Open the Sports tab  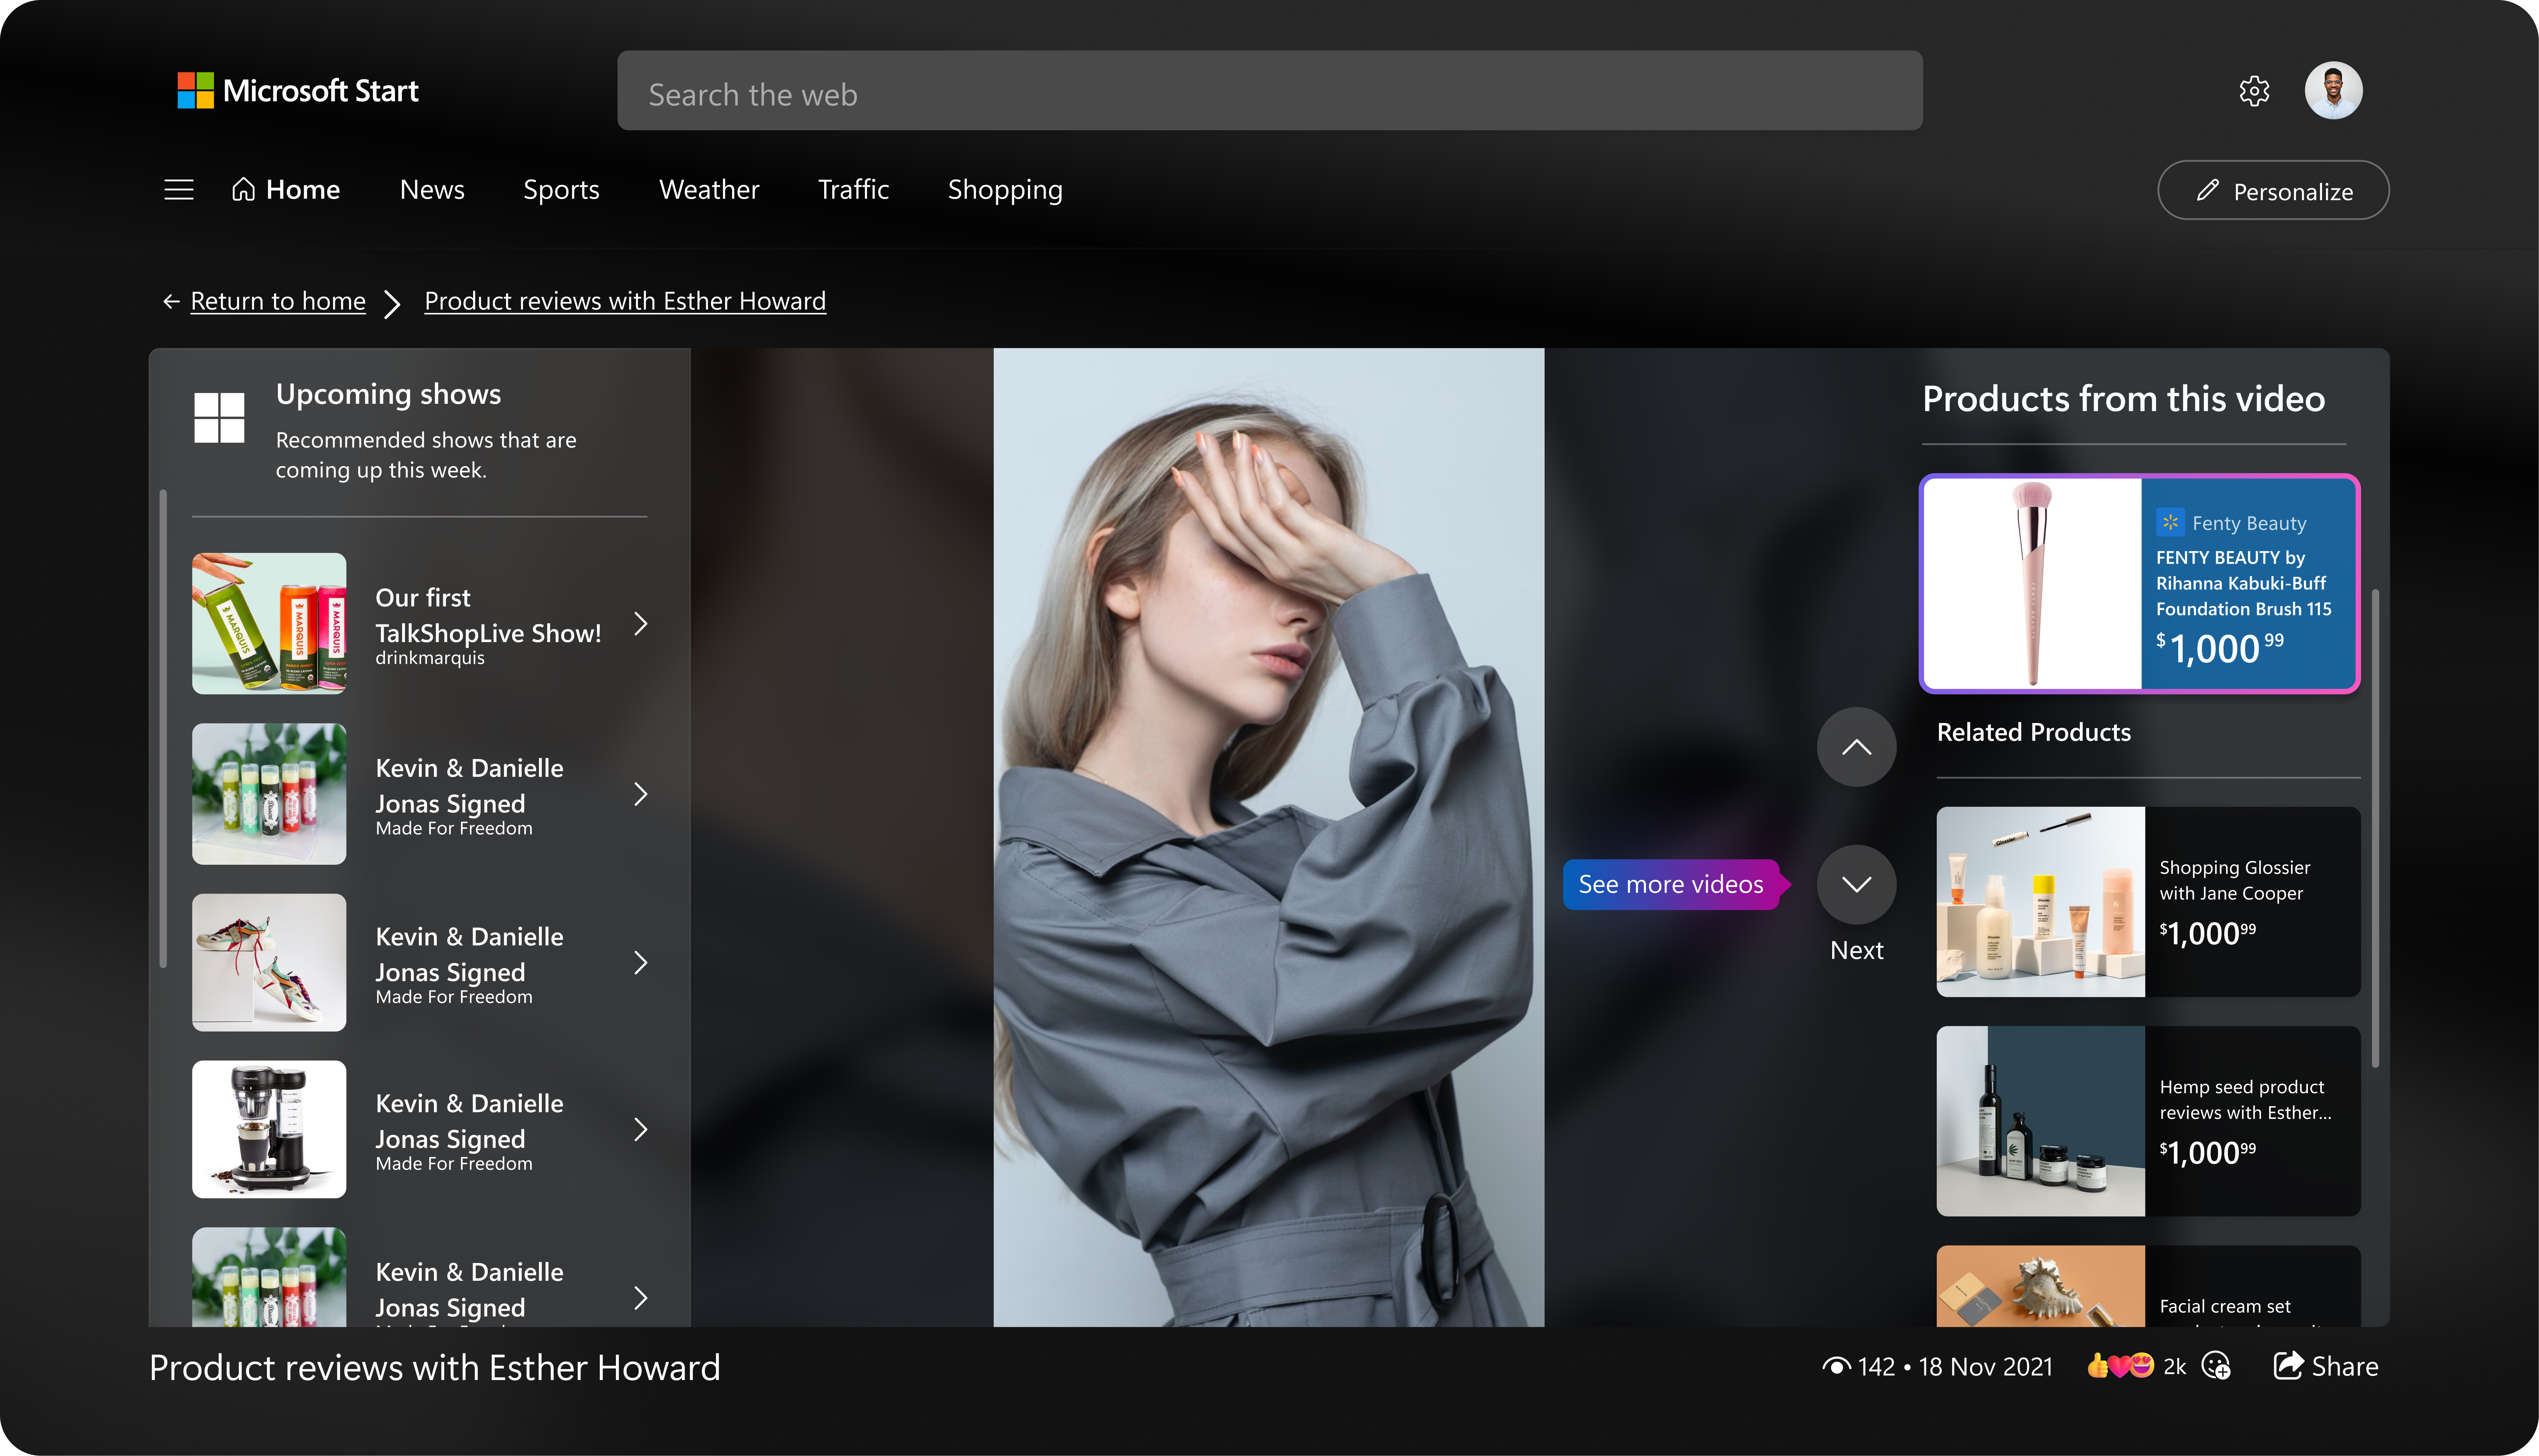[x=561, y=190]
